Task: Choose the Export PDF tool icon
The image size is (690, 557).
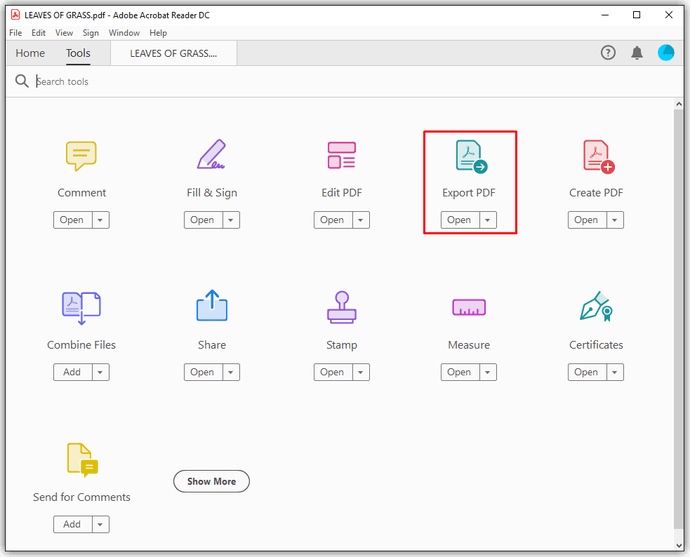Action: pos(471,156)
